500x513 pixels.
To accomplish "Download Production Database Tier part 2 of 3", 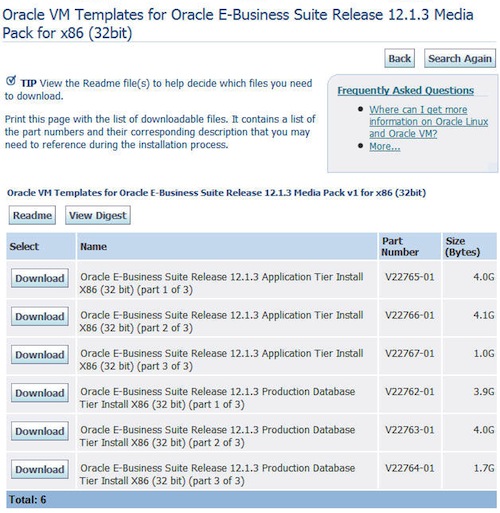I will pos(40,431).
